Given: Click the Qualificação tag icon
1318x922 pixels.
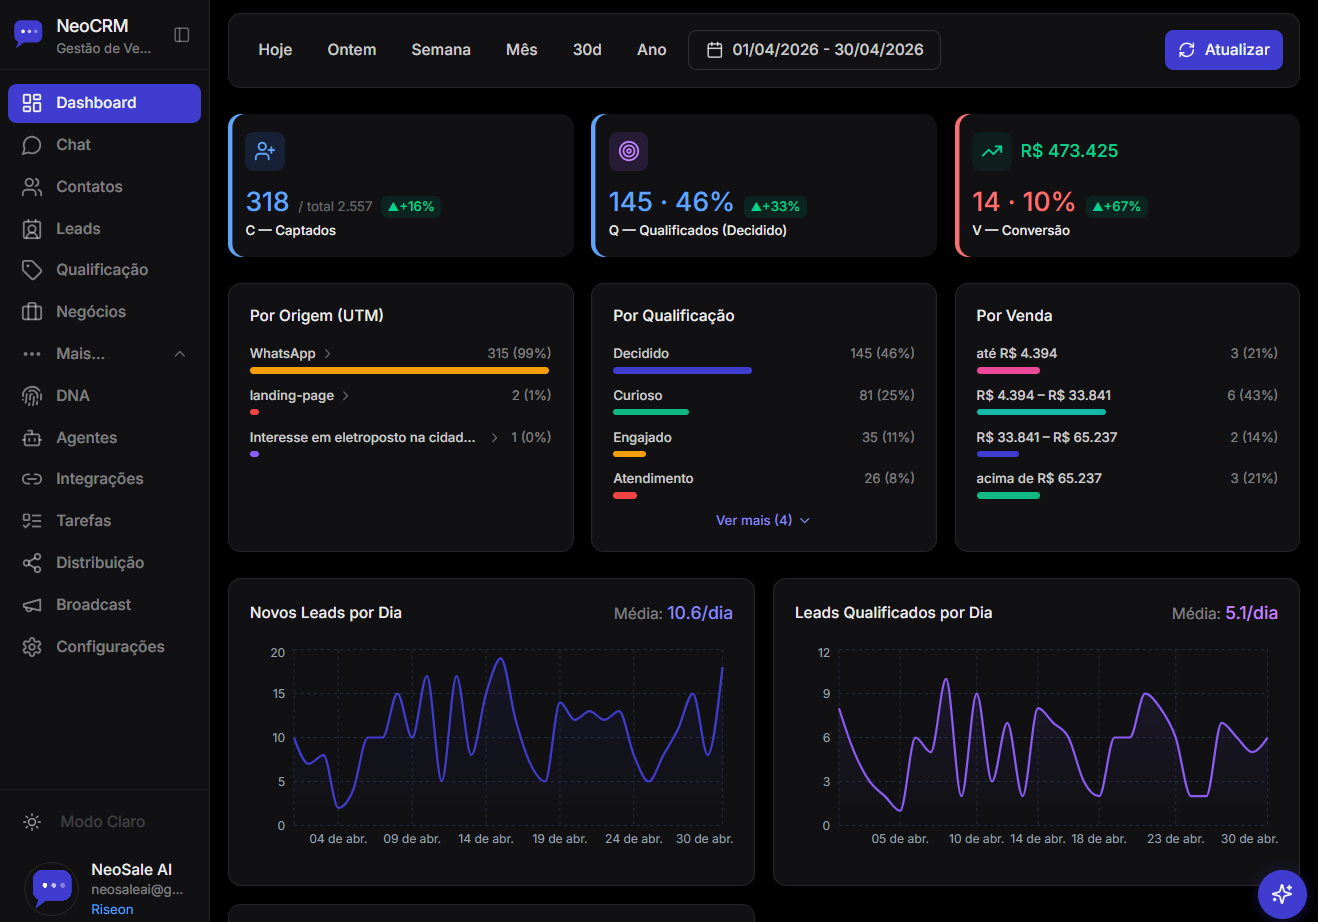Looking at the screenshot, I should [32, 270].
